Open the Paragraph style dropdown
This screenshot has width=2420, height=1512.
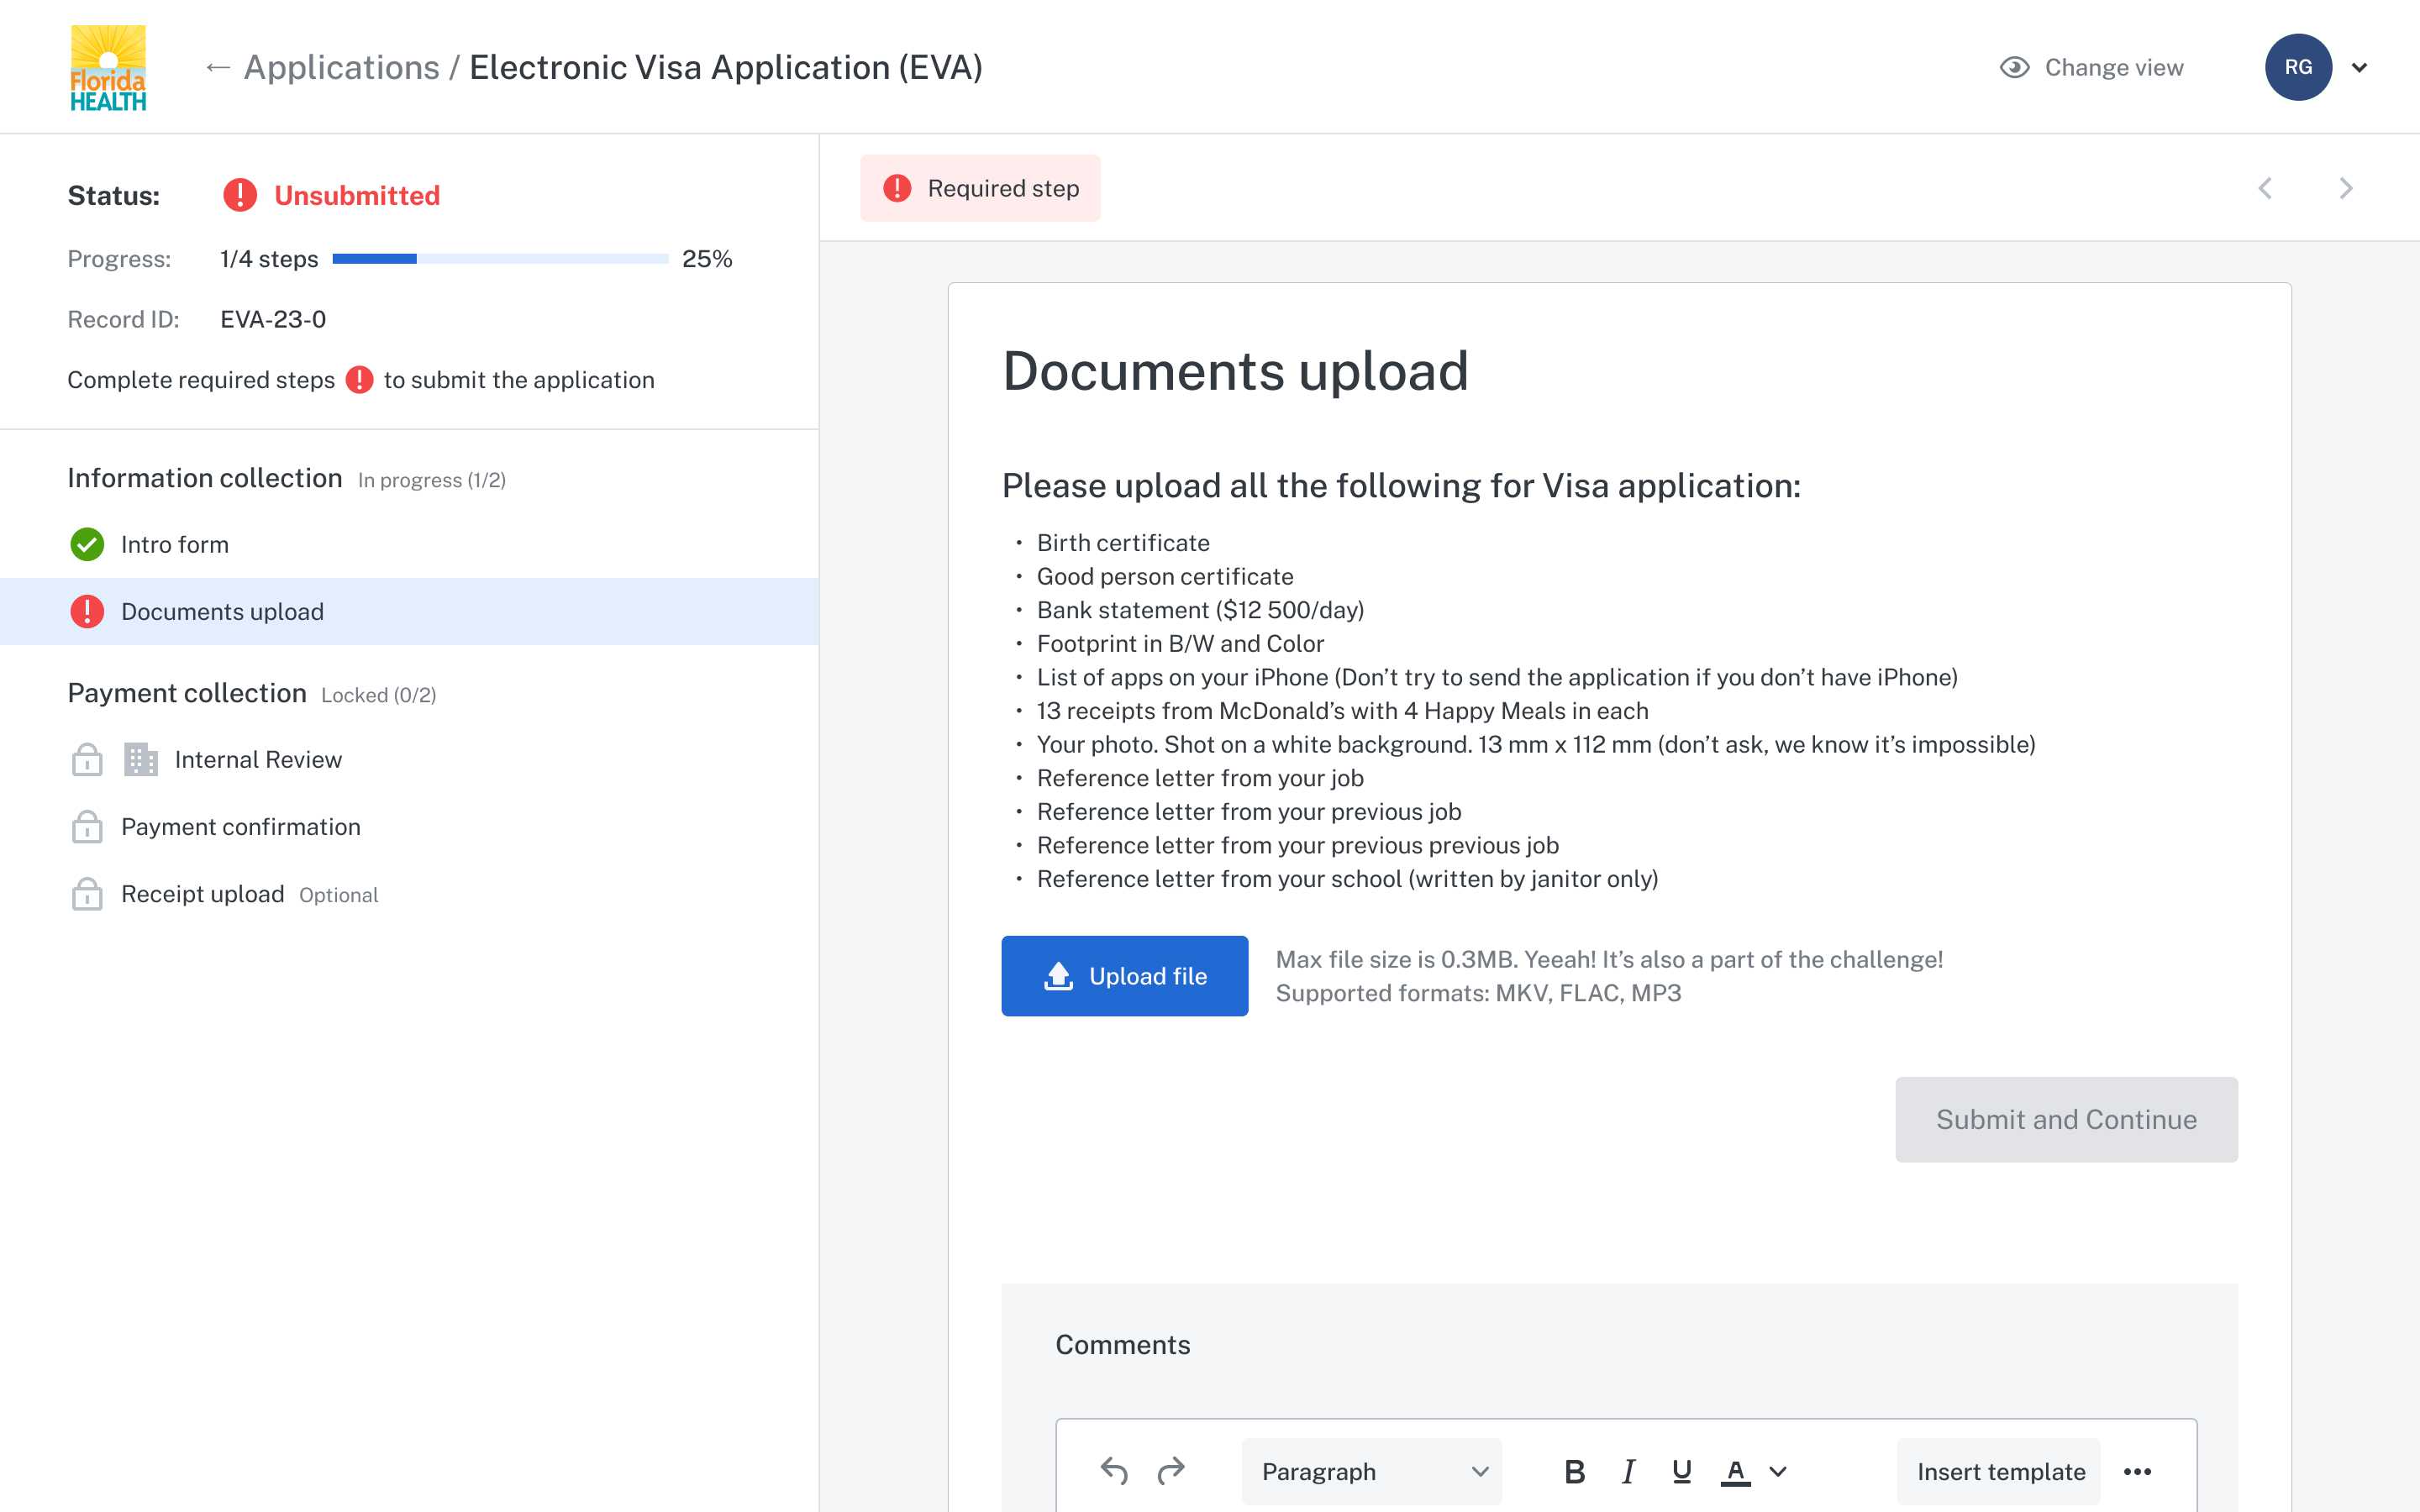click(x=1371, y=1471)
